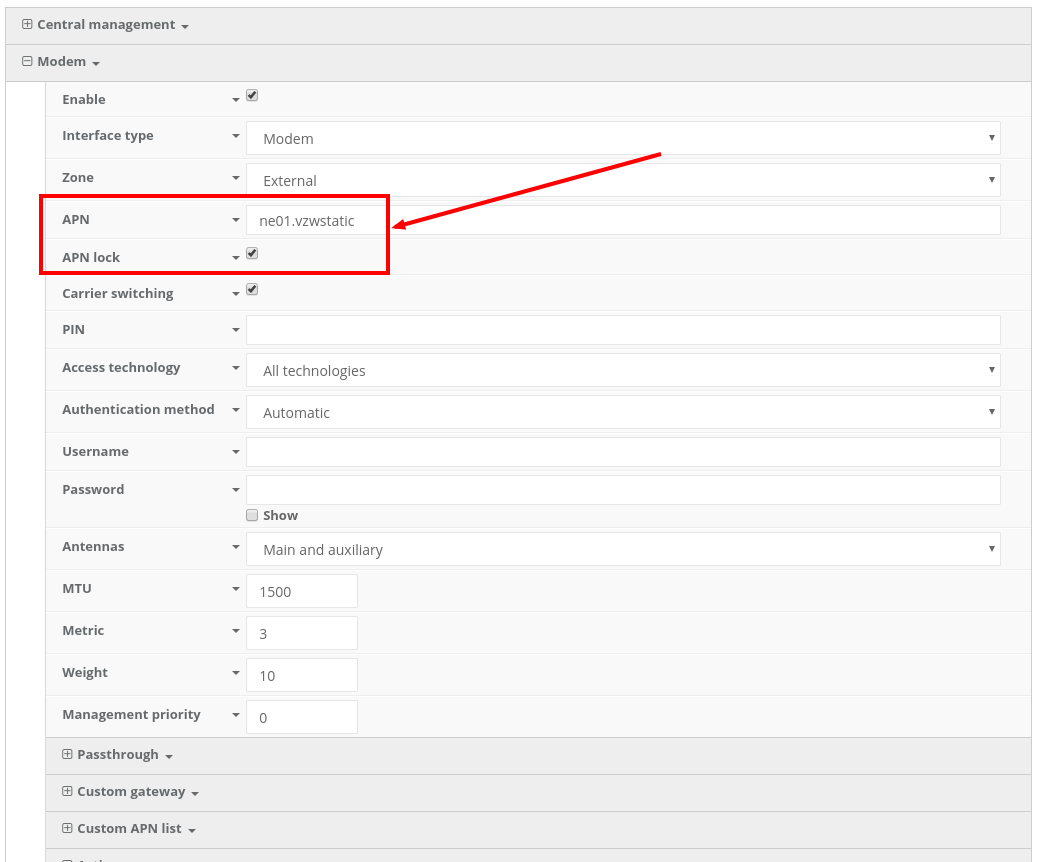Check Show to reveal the password

coord(252,515)
